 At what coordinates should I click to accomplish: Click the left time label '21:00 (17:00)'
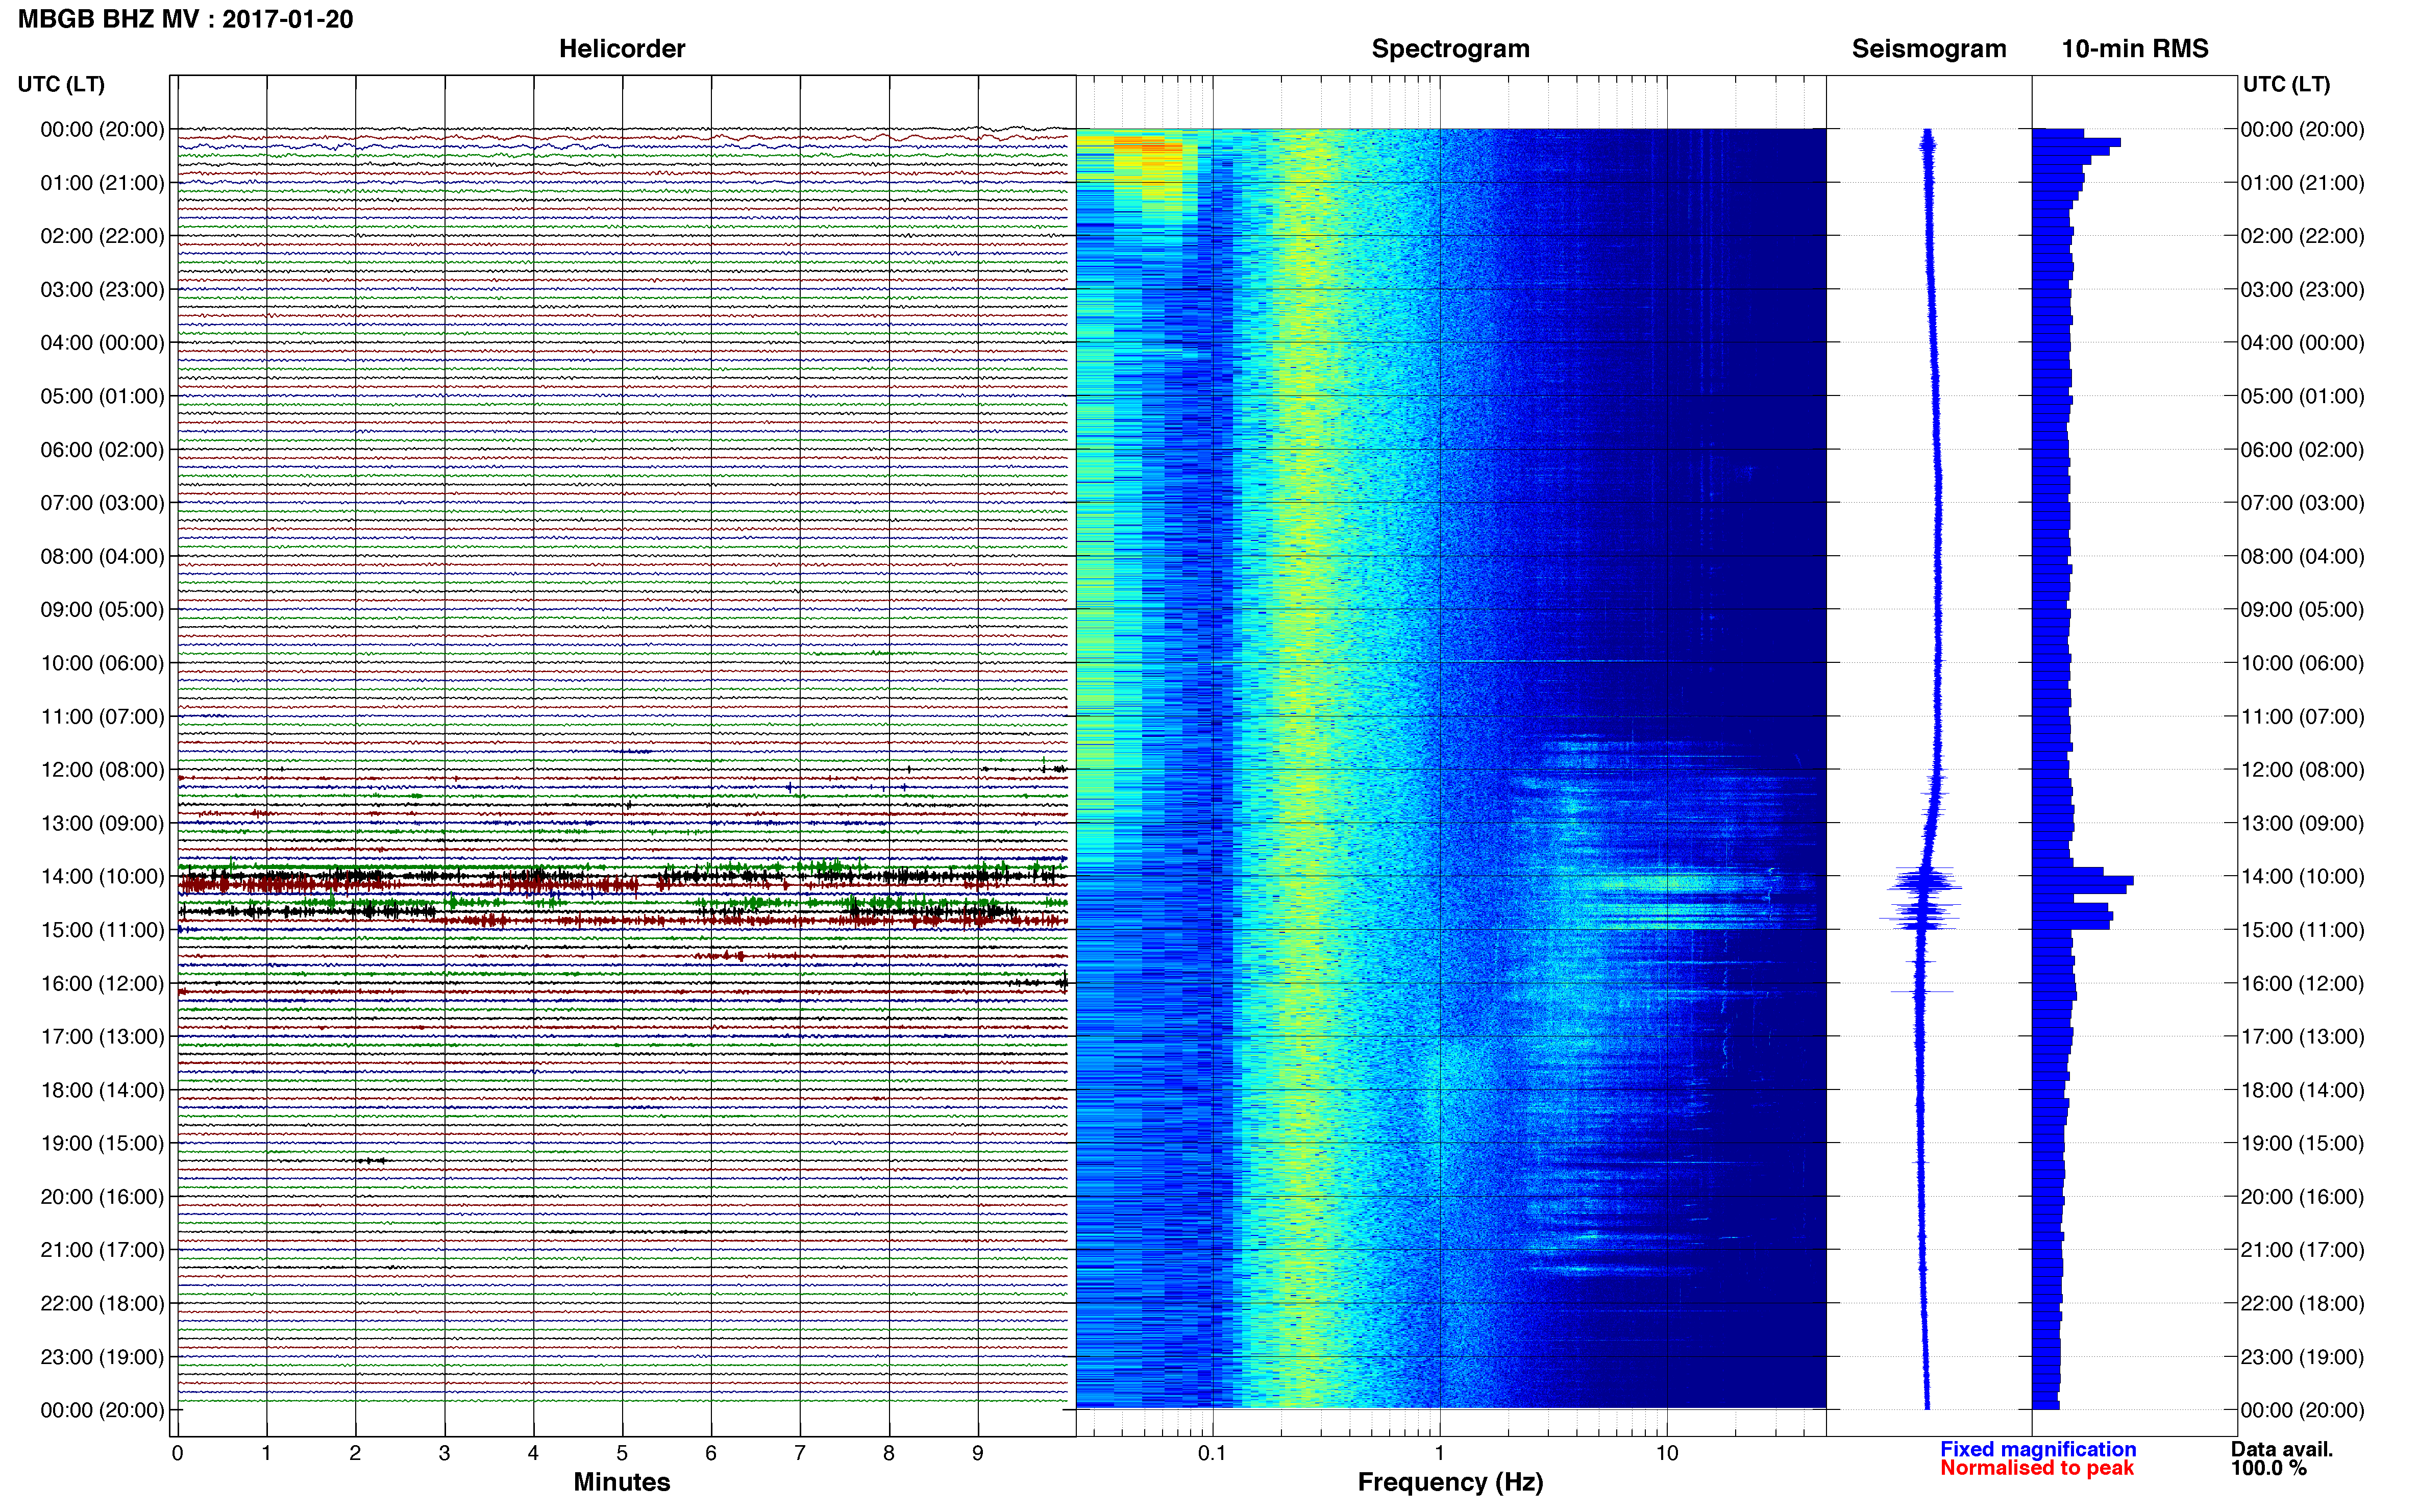pos(102,1250)
